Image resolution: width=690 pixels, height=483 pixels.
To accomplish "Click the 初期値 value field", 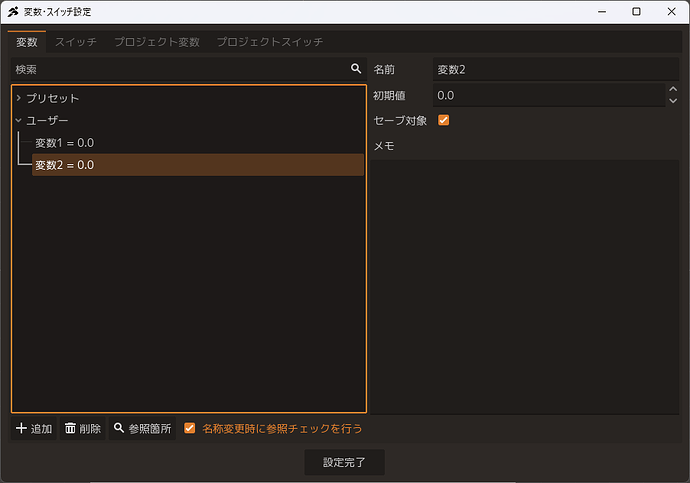I will (549, 95).
